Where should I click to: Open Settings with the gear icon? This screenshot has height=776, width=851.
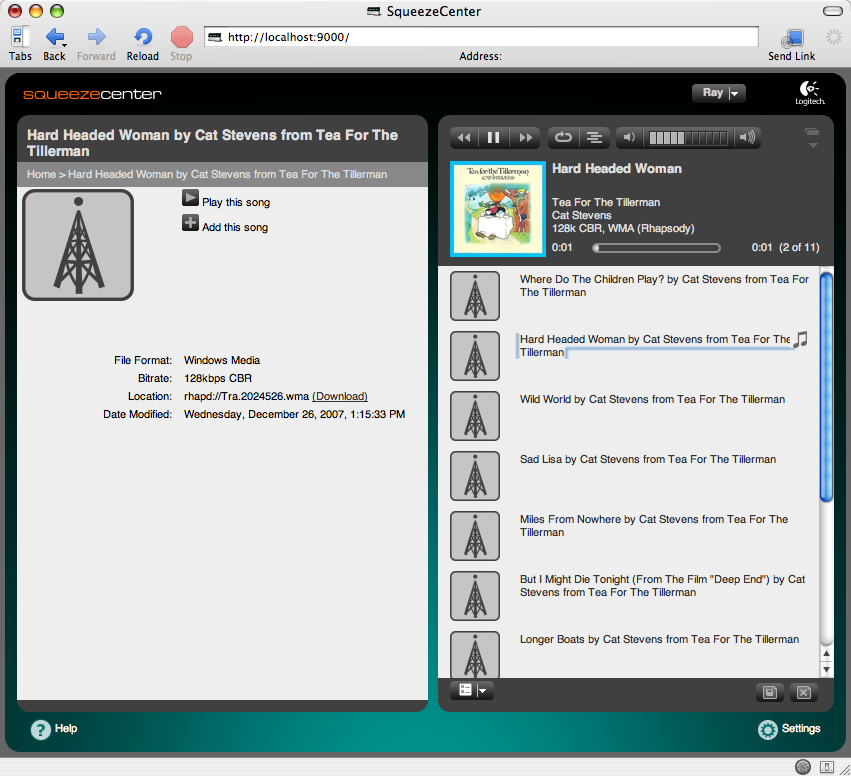768,729
